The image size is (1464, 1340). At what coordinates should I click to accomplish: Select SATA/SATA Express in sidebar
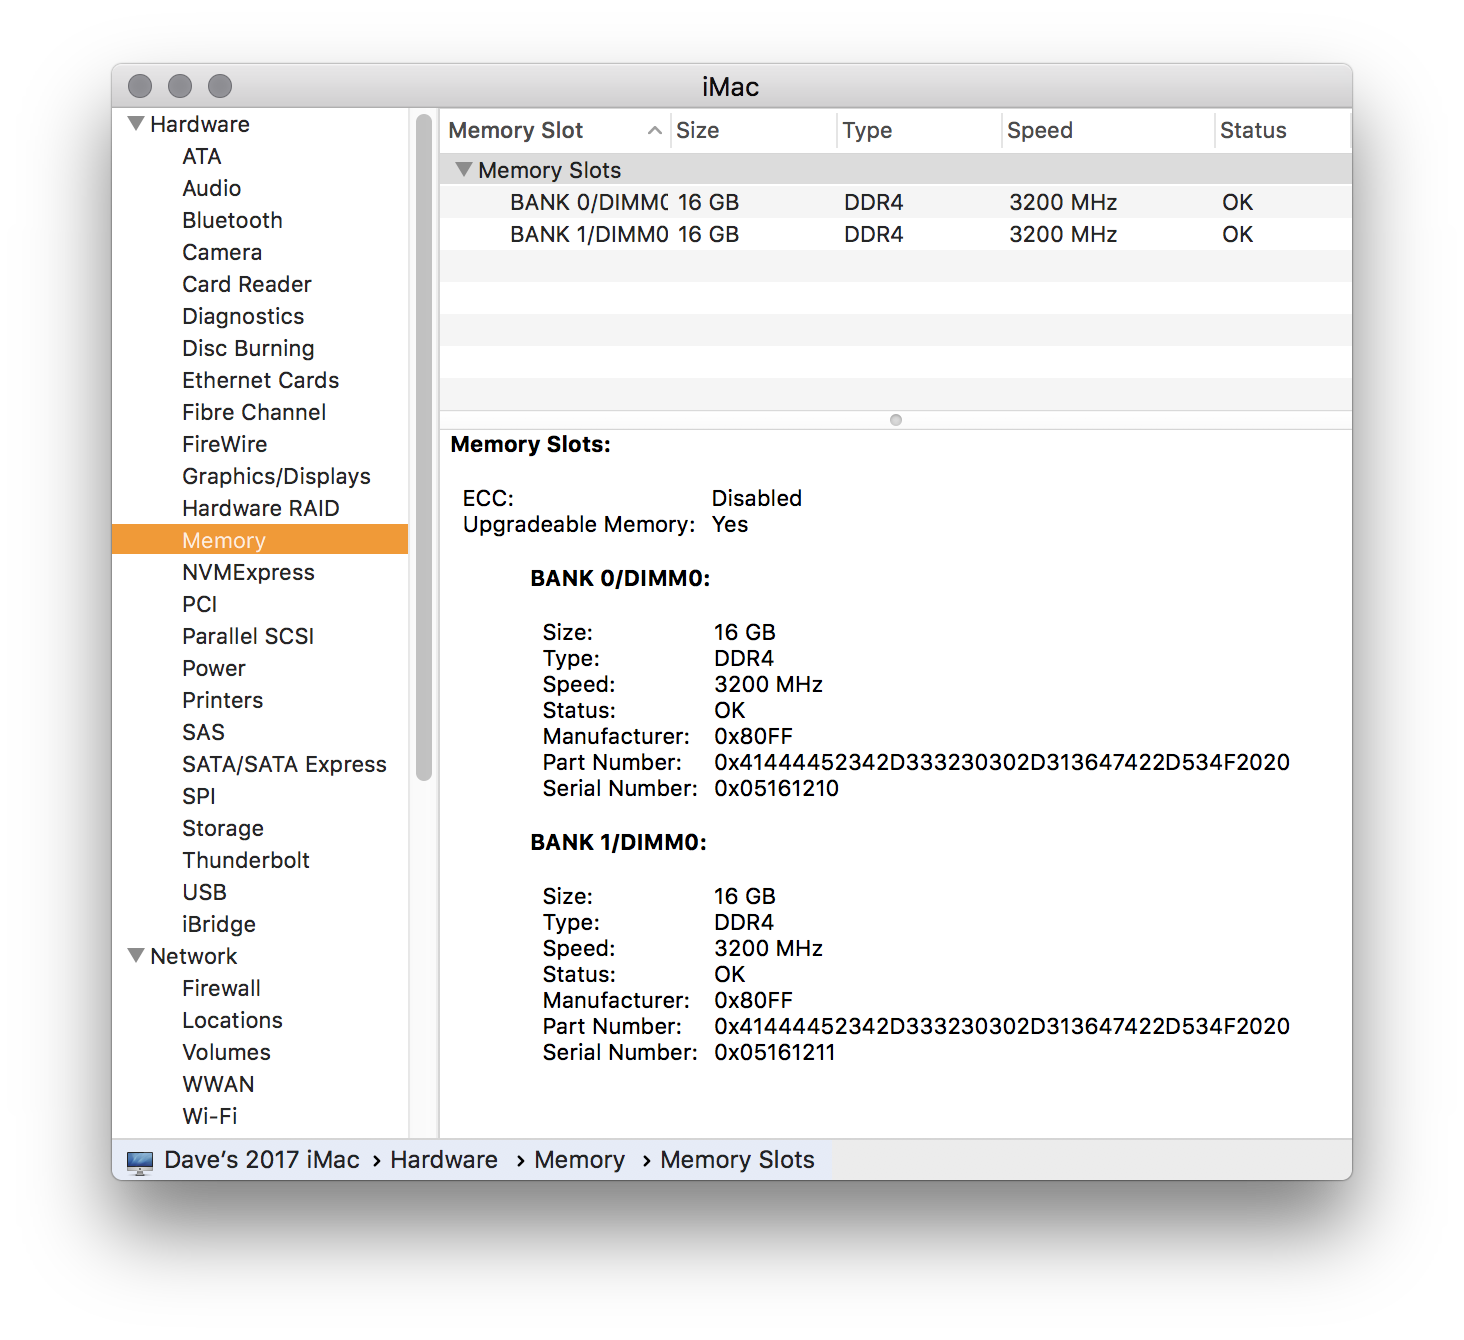[x=284, y=764]
